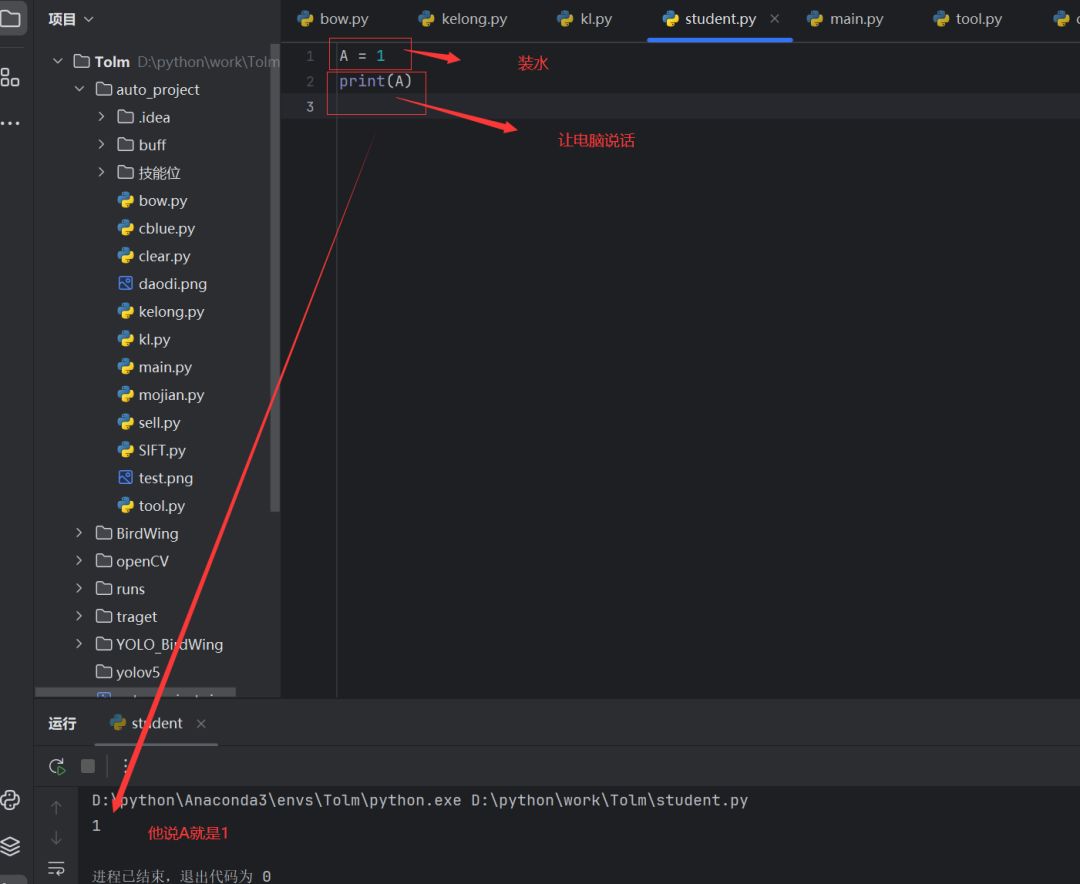Image resolution: width=1080 pixels, height=884 pixels.
Task: Select tool.py in the project tree
Action: point(152,505)
